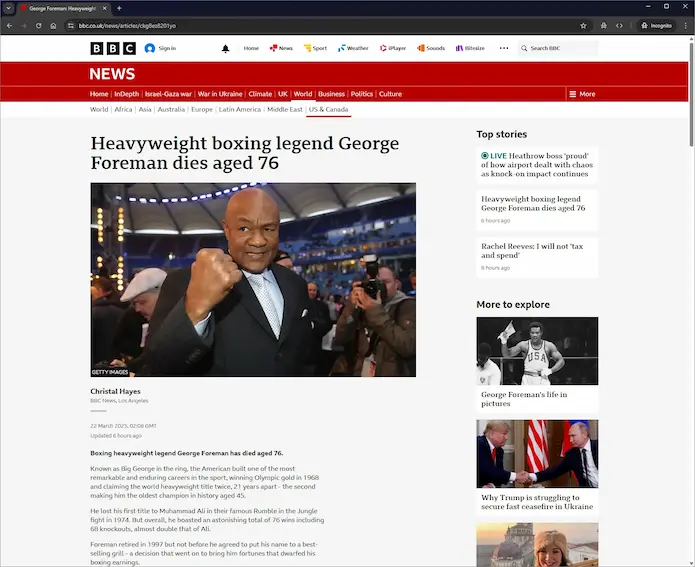
Task: Open George Foreman's life in pictures thumbnail
Action: pos(537,351)
